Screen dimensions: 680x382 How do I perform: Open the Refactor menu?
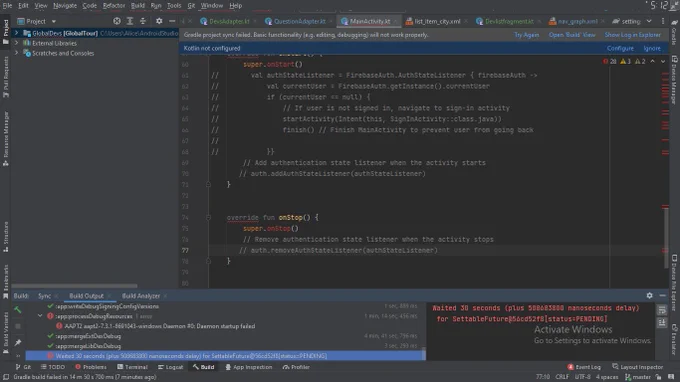(114, 6)
